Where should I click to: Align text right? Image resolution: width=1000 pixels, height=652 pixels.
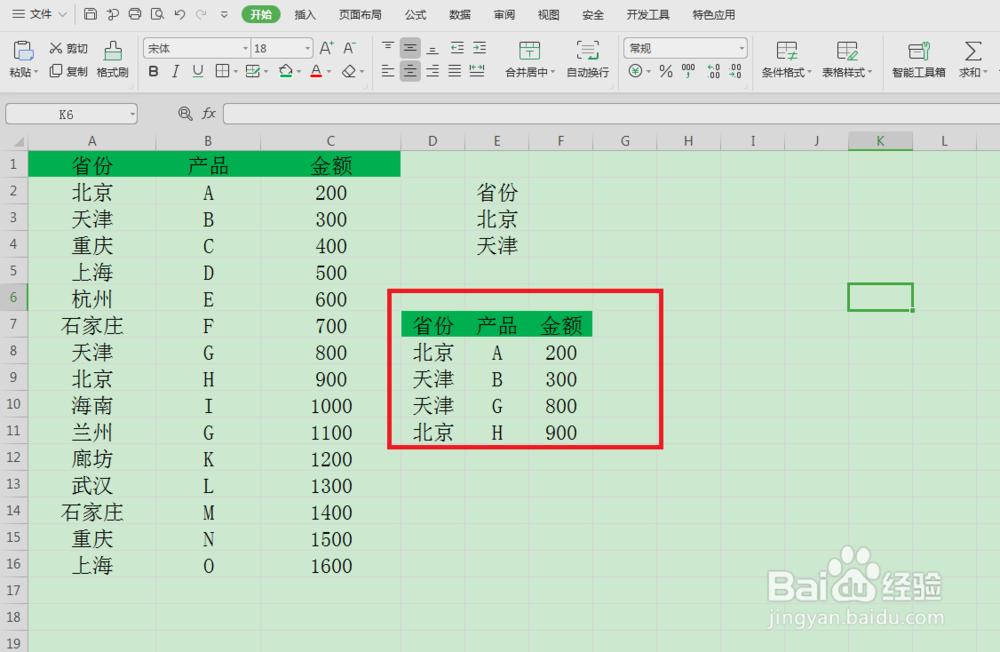(x=432, y=71)
